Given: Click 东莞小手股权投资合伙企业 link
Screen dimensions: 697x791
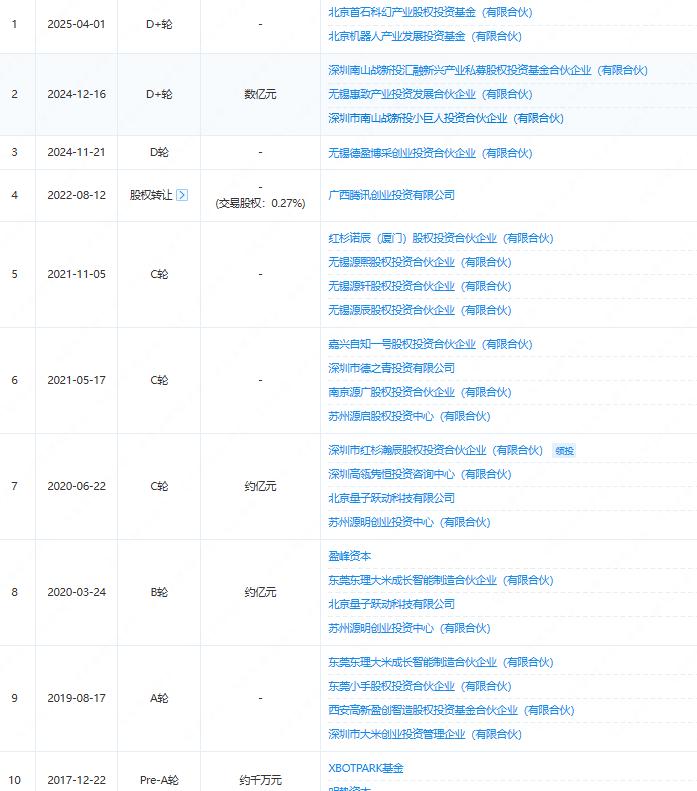Looking at the screenshot, I should pyautogui.click(x=391, y=686).
